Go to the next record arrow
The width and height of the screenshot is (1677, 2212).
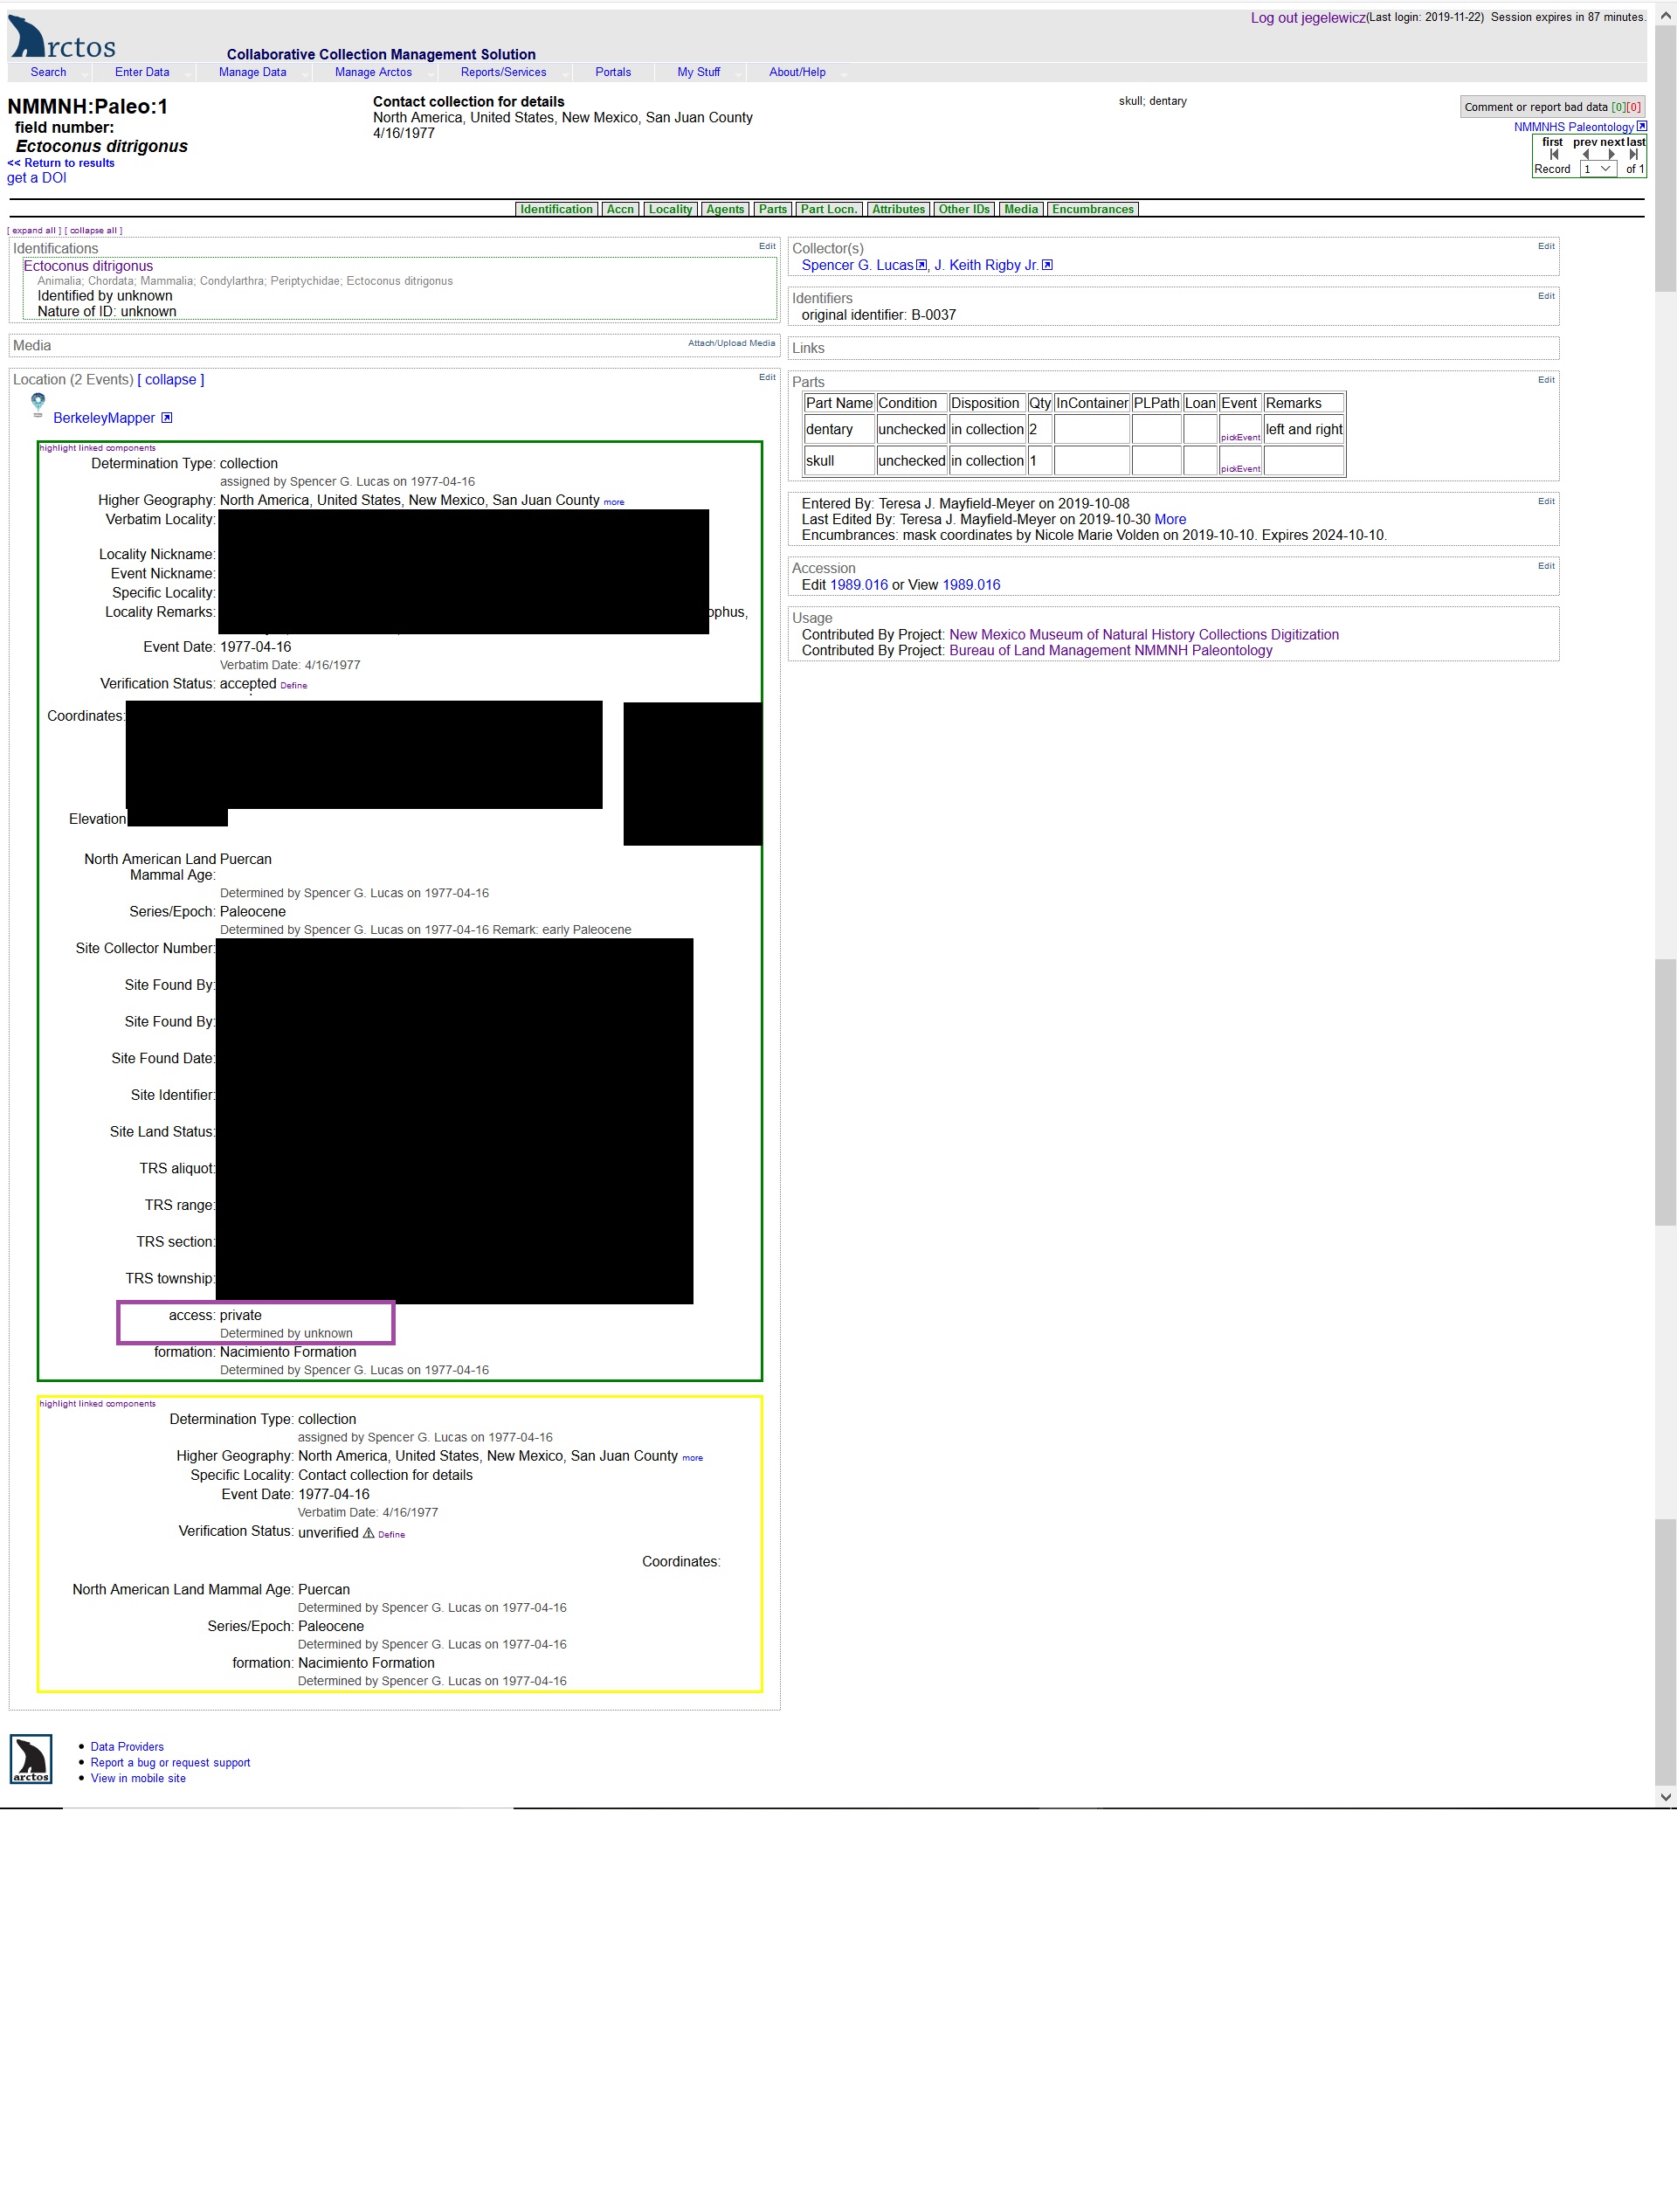pos(1611,155)
